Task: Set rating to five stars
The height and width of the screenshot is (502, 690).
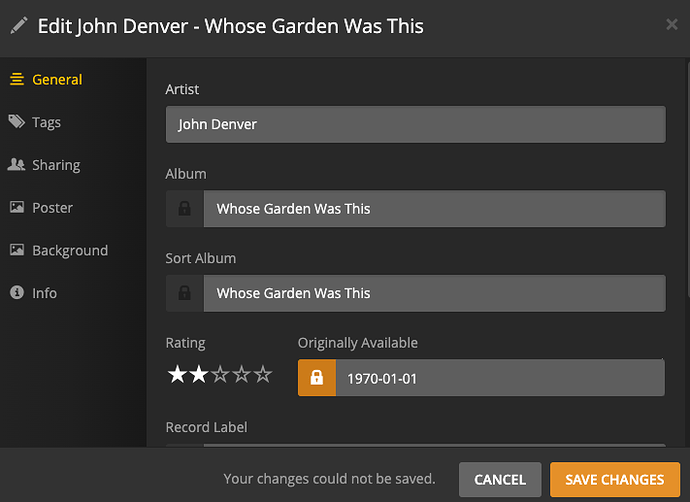Action: tap(263, 375)
